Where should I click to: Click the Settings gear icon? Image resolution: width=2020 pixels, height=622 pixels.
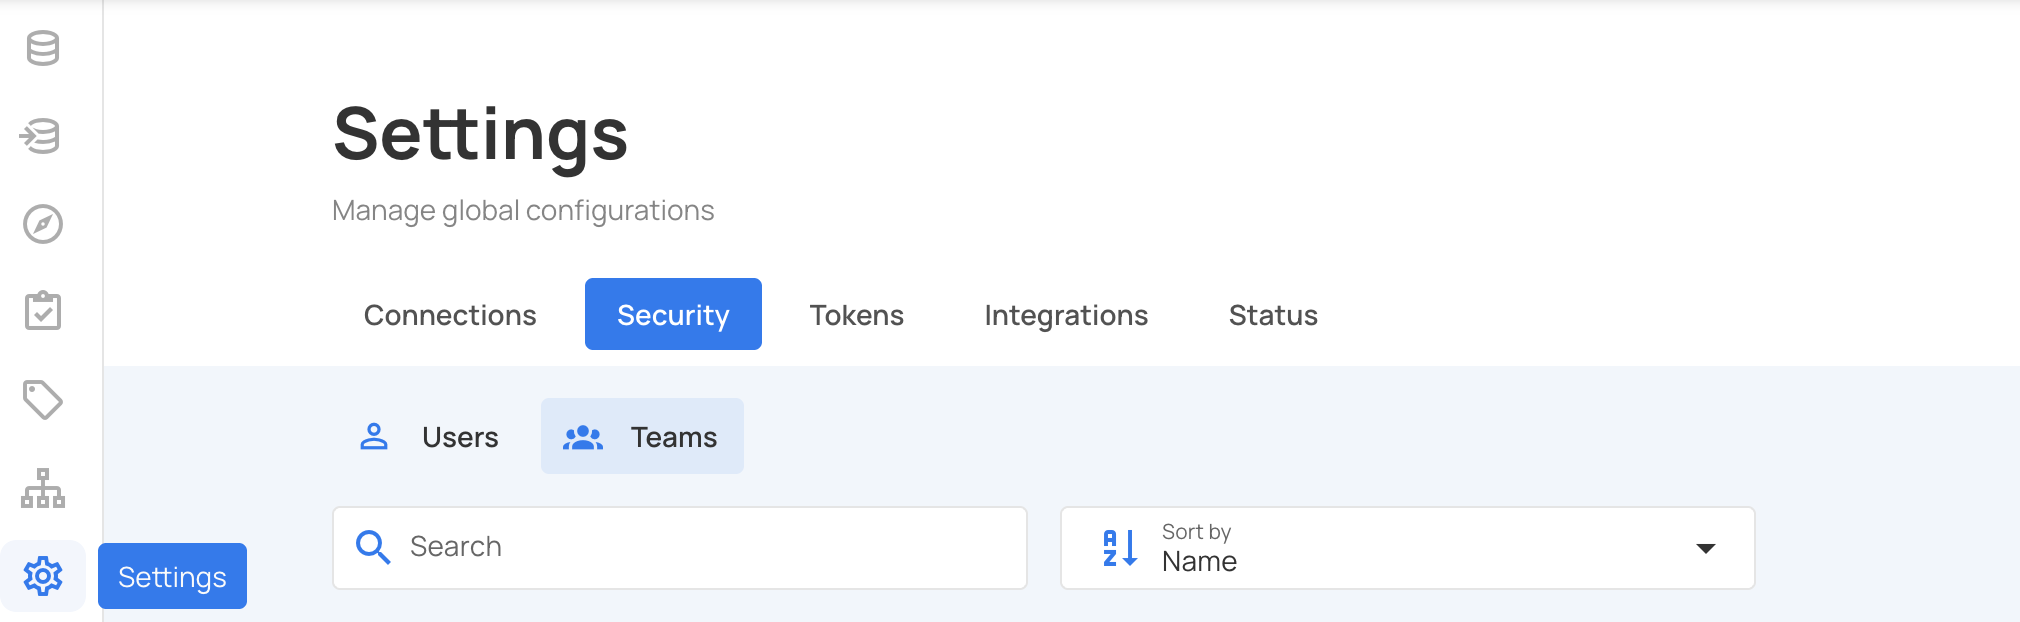coord(43,576)
